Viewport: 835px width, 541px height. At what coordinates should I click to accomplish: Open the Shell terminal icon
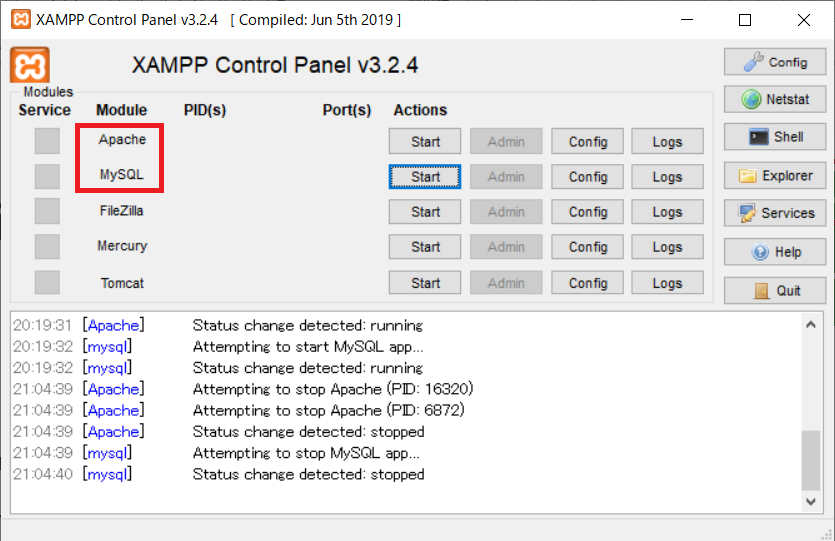pos(775,137)
